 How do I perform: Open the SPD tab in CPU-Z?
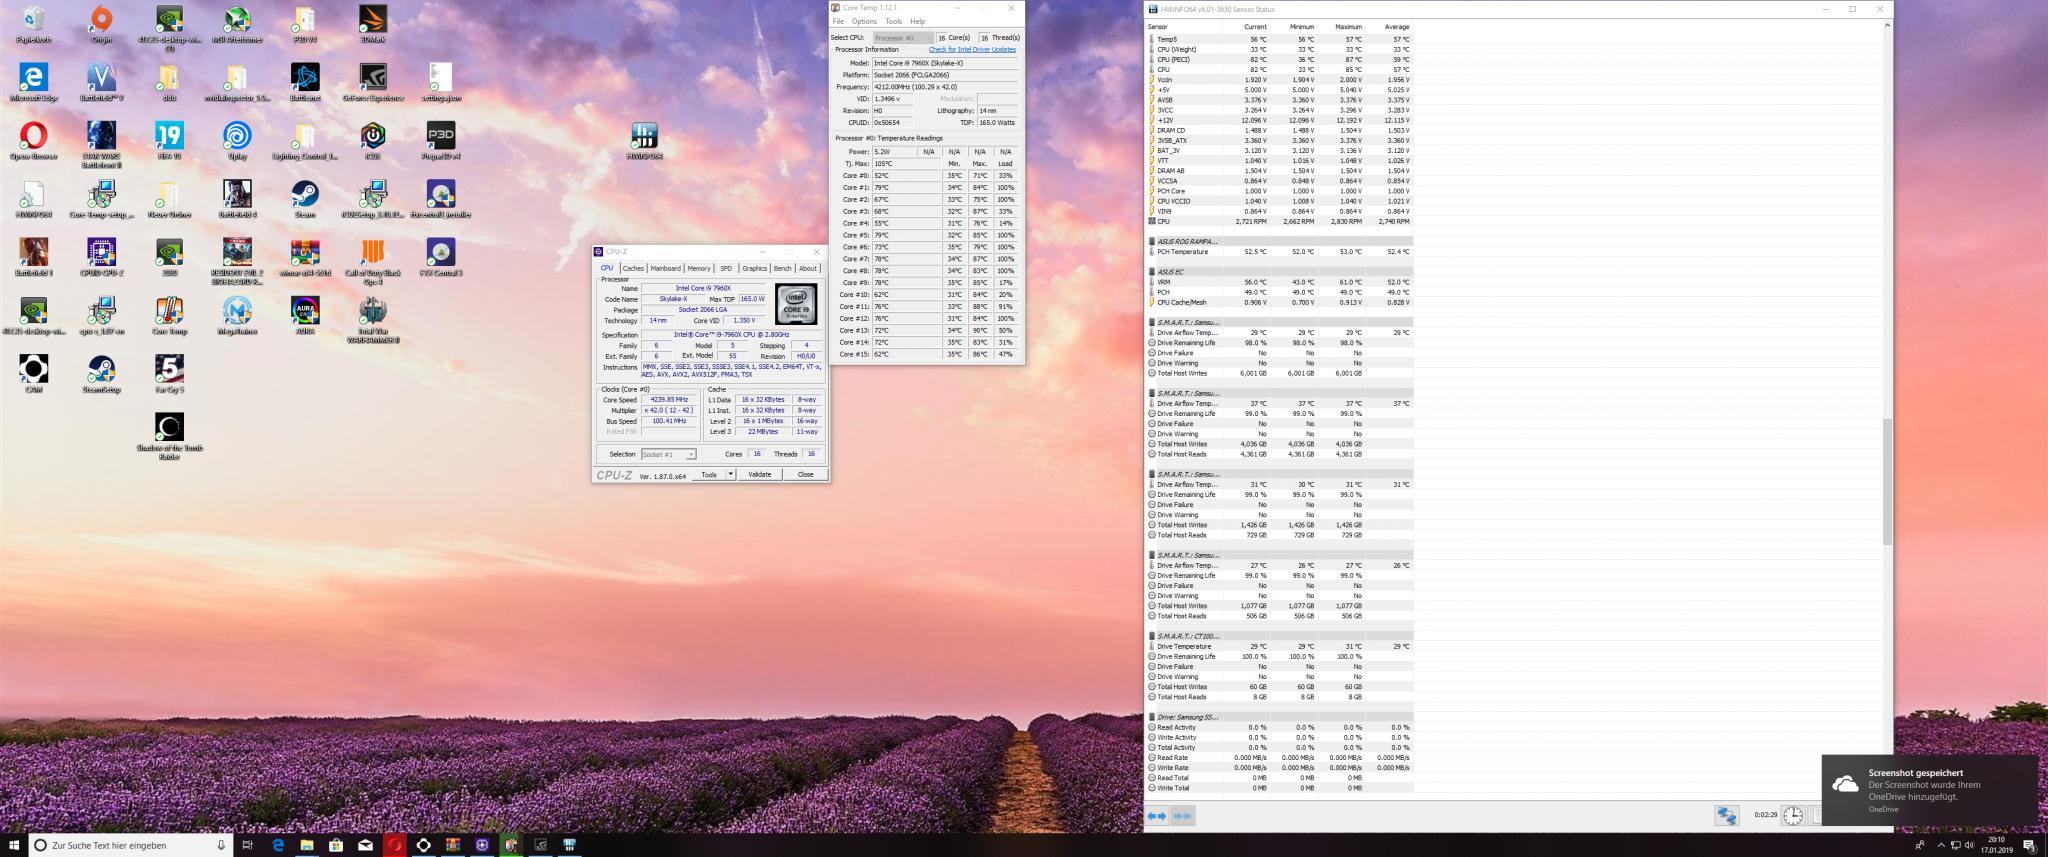(x=726, y=268)
